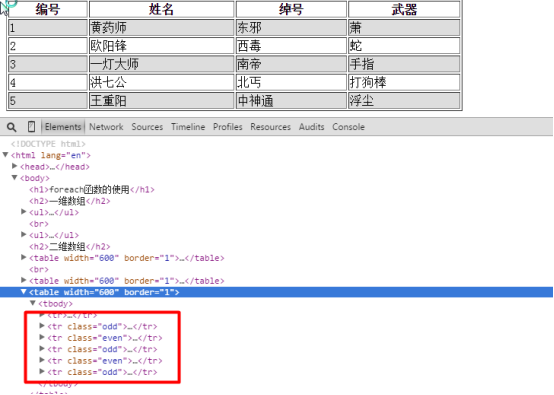Expand the head node arrow
Image resolution: width=554 pixels, height=395 pixels.
click(x=14, y=166)
